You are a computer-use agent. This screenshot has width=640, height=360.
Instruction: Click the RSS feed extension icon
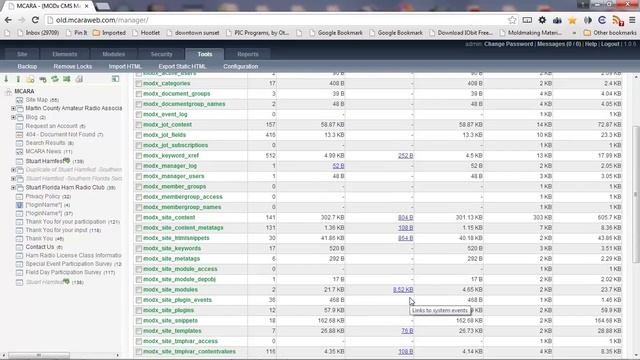tap(618, 20)
